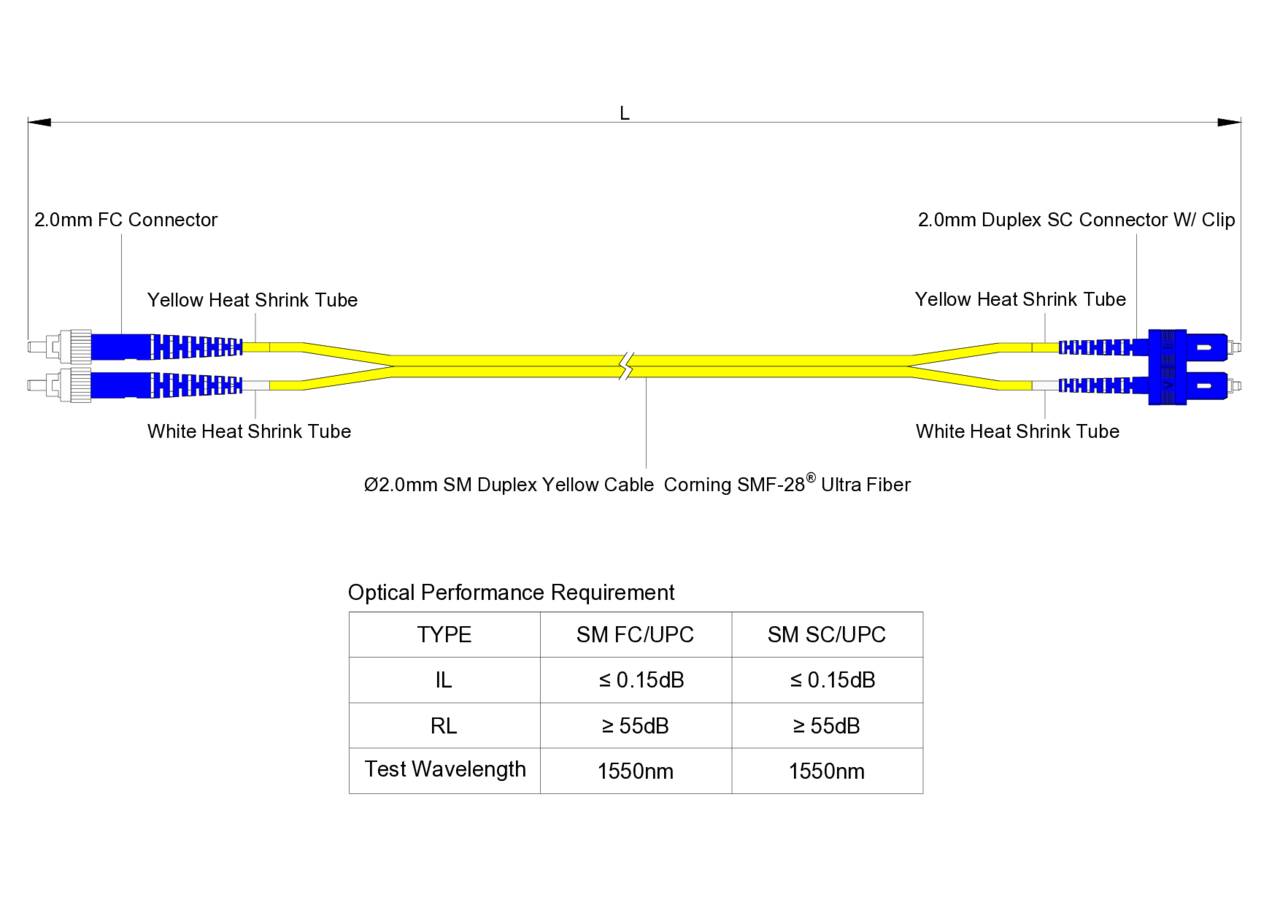Click the Corning SMF-28 Ultra Fiber cable description

click(637, 485)
